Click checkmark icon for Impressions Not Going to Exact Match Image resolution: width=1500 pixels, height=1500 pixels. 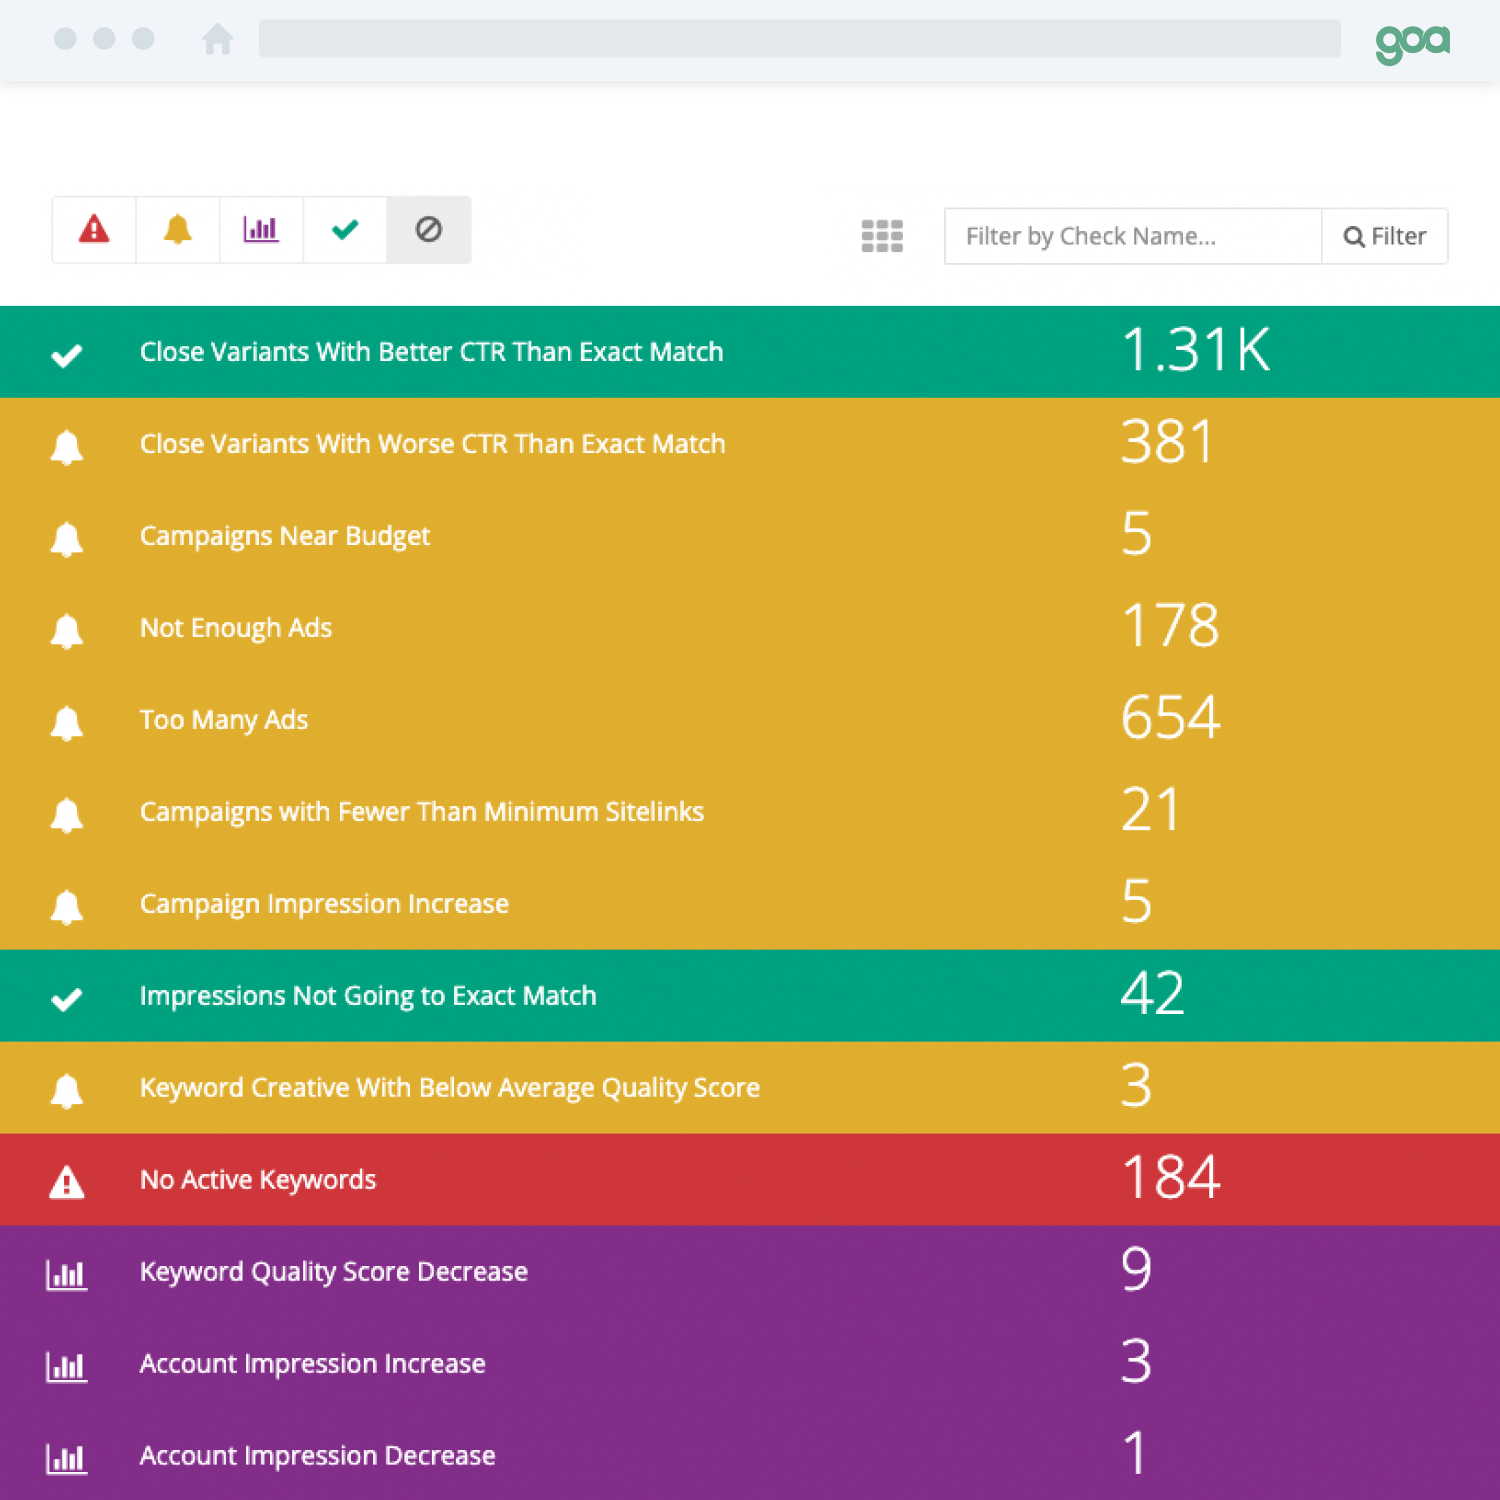(x=67, y=999)
